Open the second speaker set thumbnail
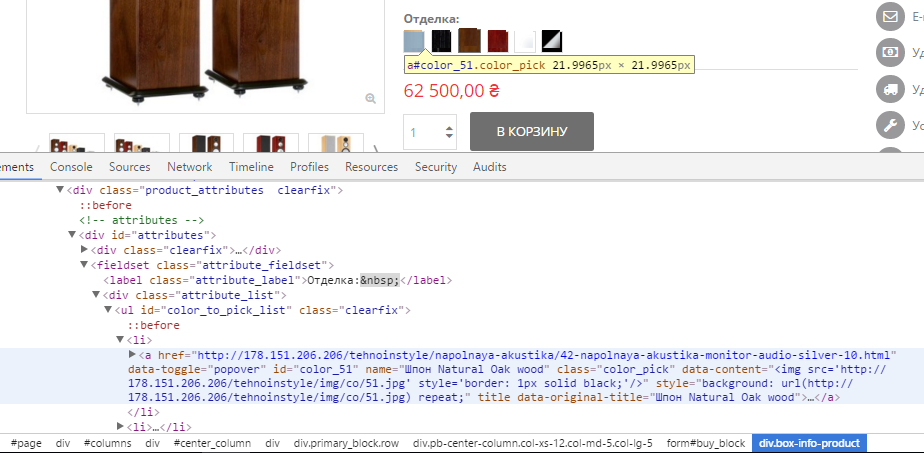924x453 pixels. (x=141, y=143)
